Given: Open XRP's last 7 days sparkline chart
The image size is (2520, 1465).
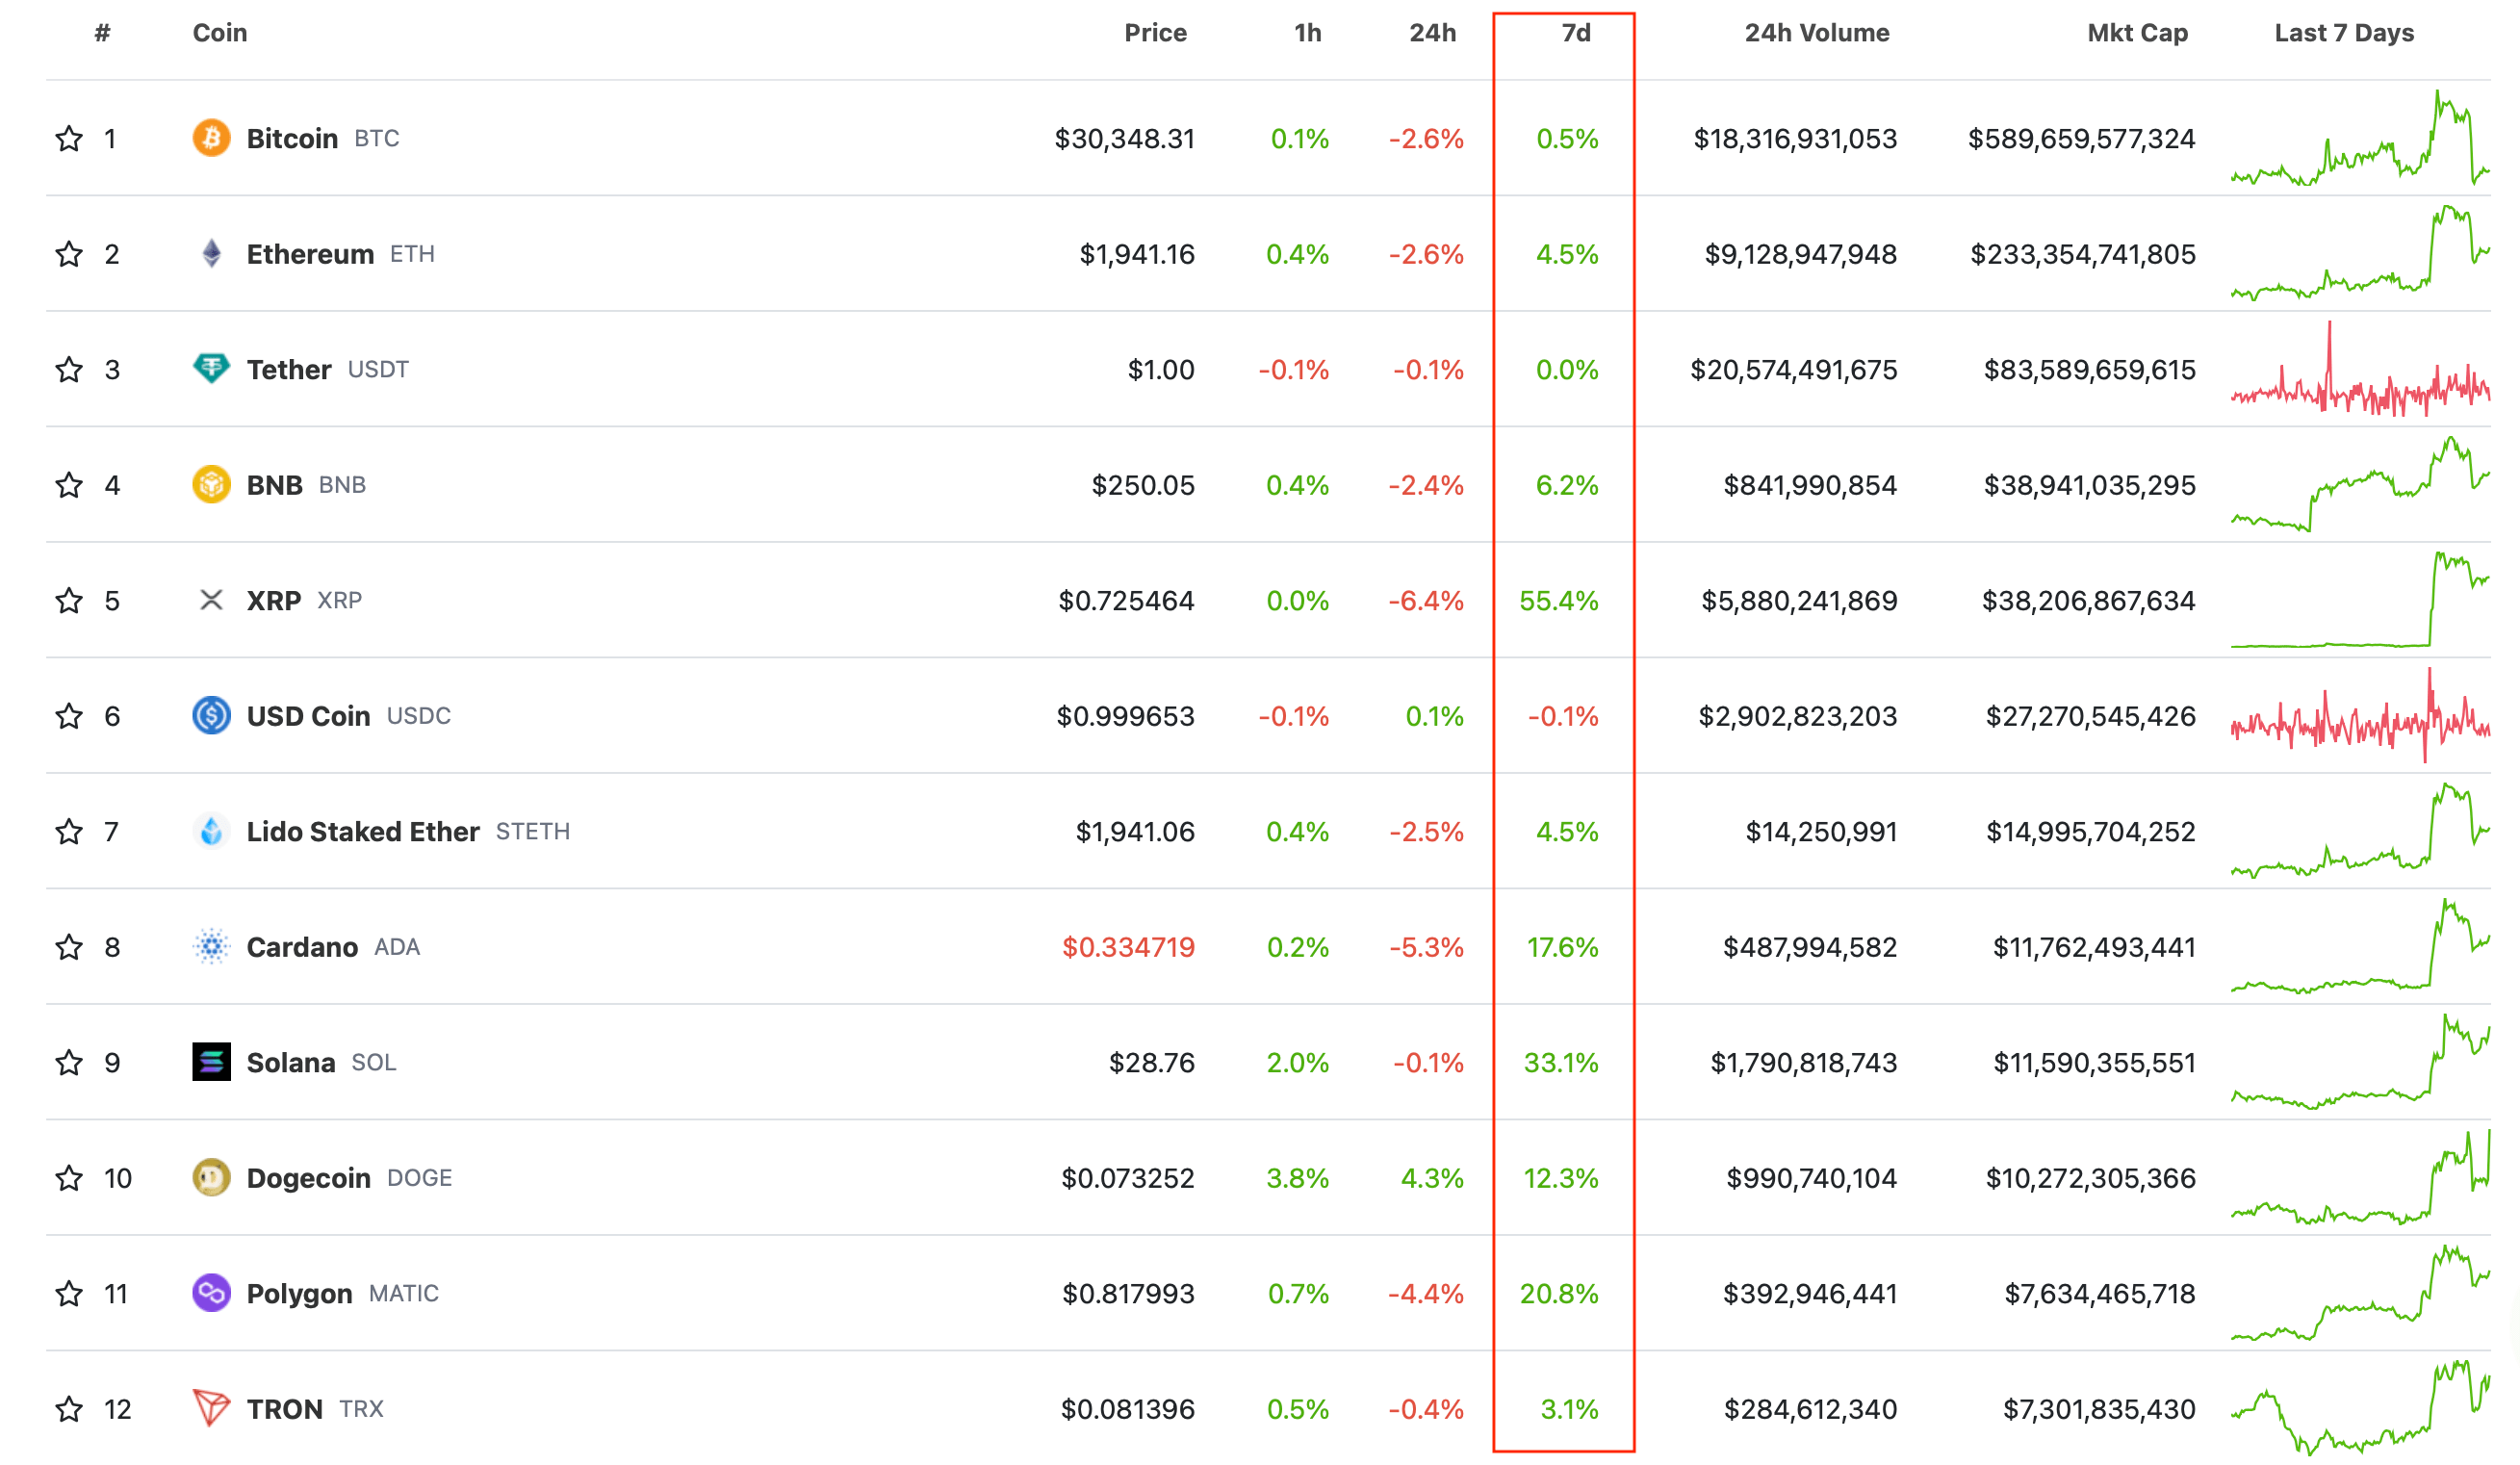Looking at the screenshot, I should [2359, 600].
